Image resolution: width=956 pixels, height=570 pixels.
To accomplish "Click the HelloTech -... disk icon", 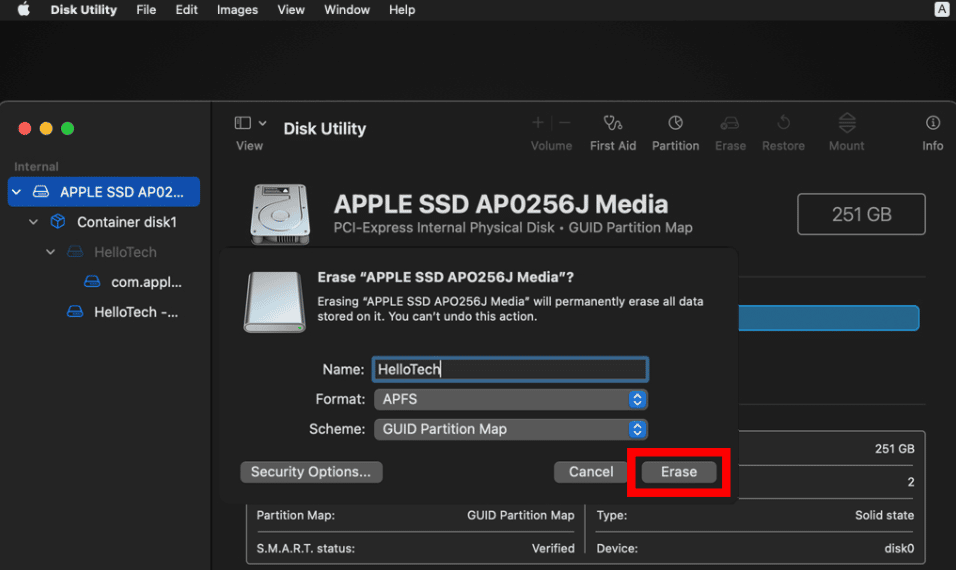I will [x=75, y=312].
